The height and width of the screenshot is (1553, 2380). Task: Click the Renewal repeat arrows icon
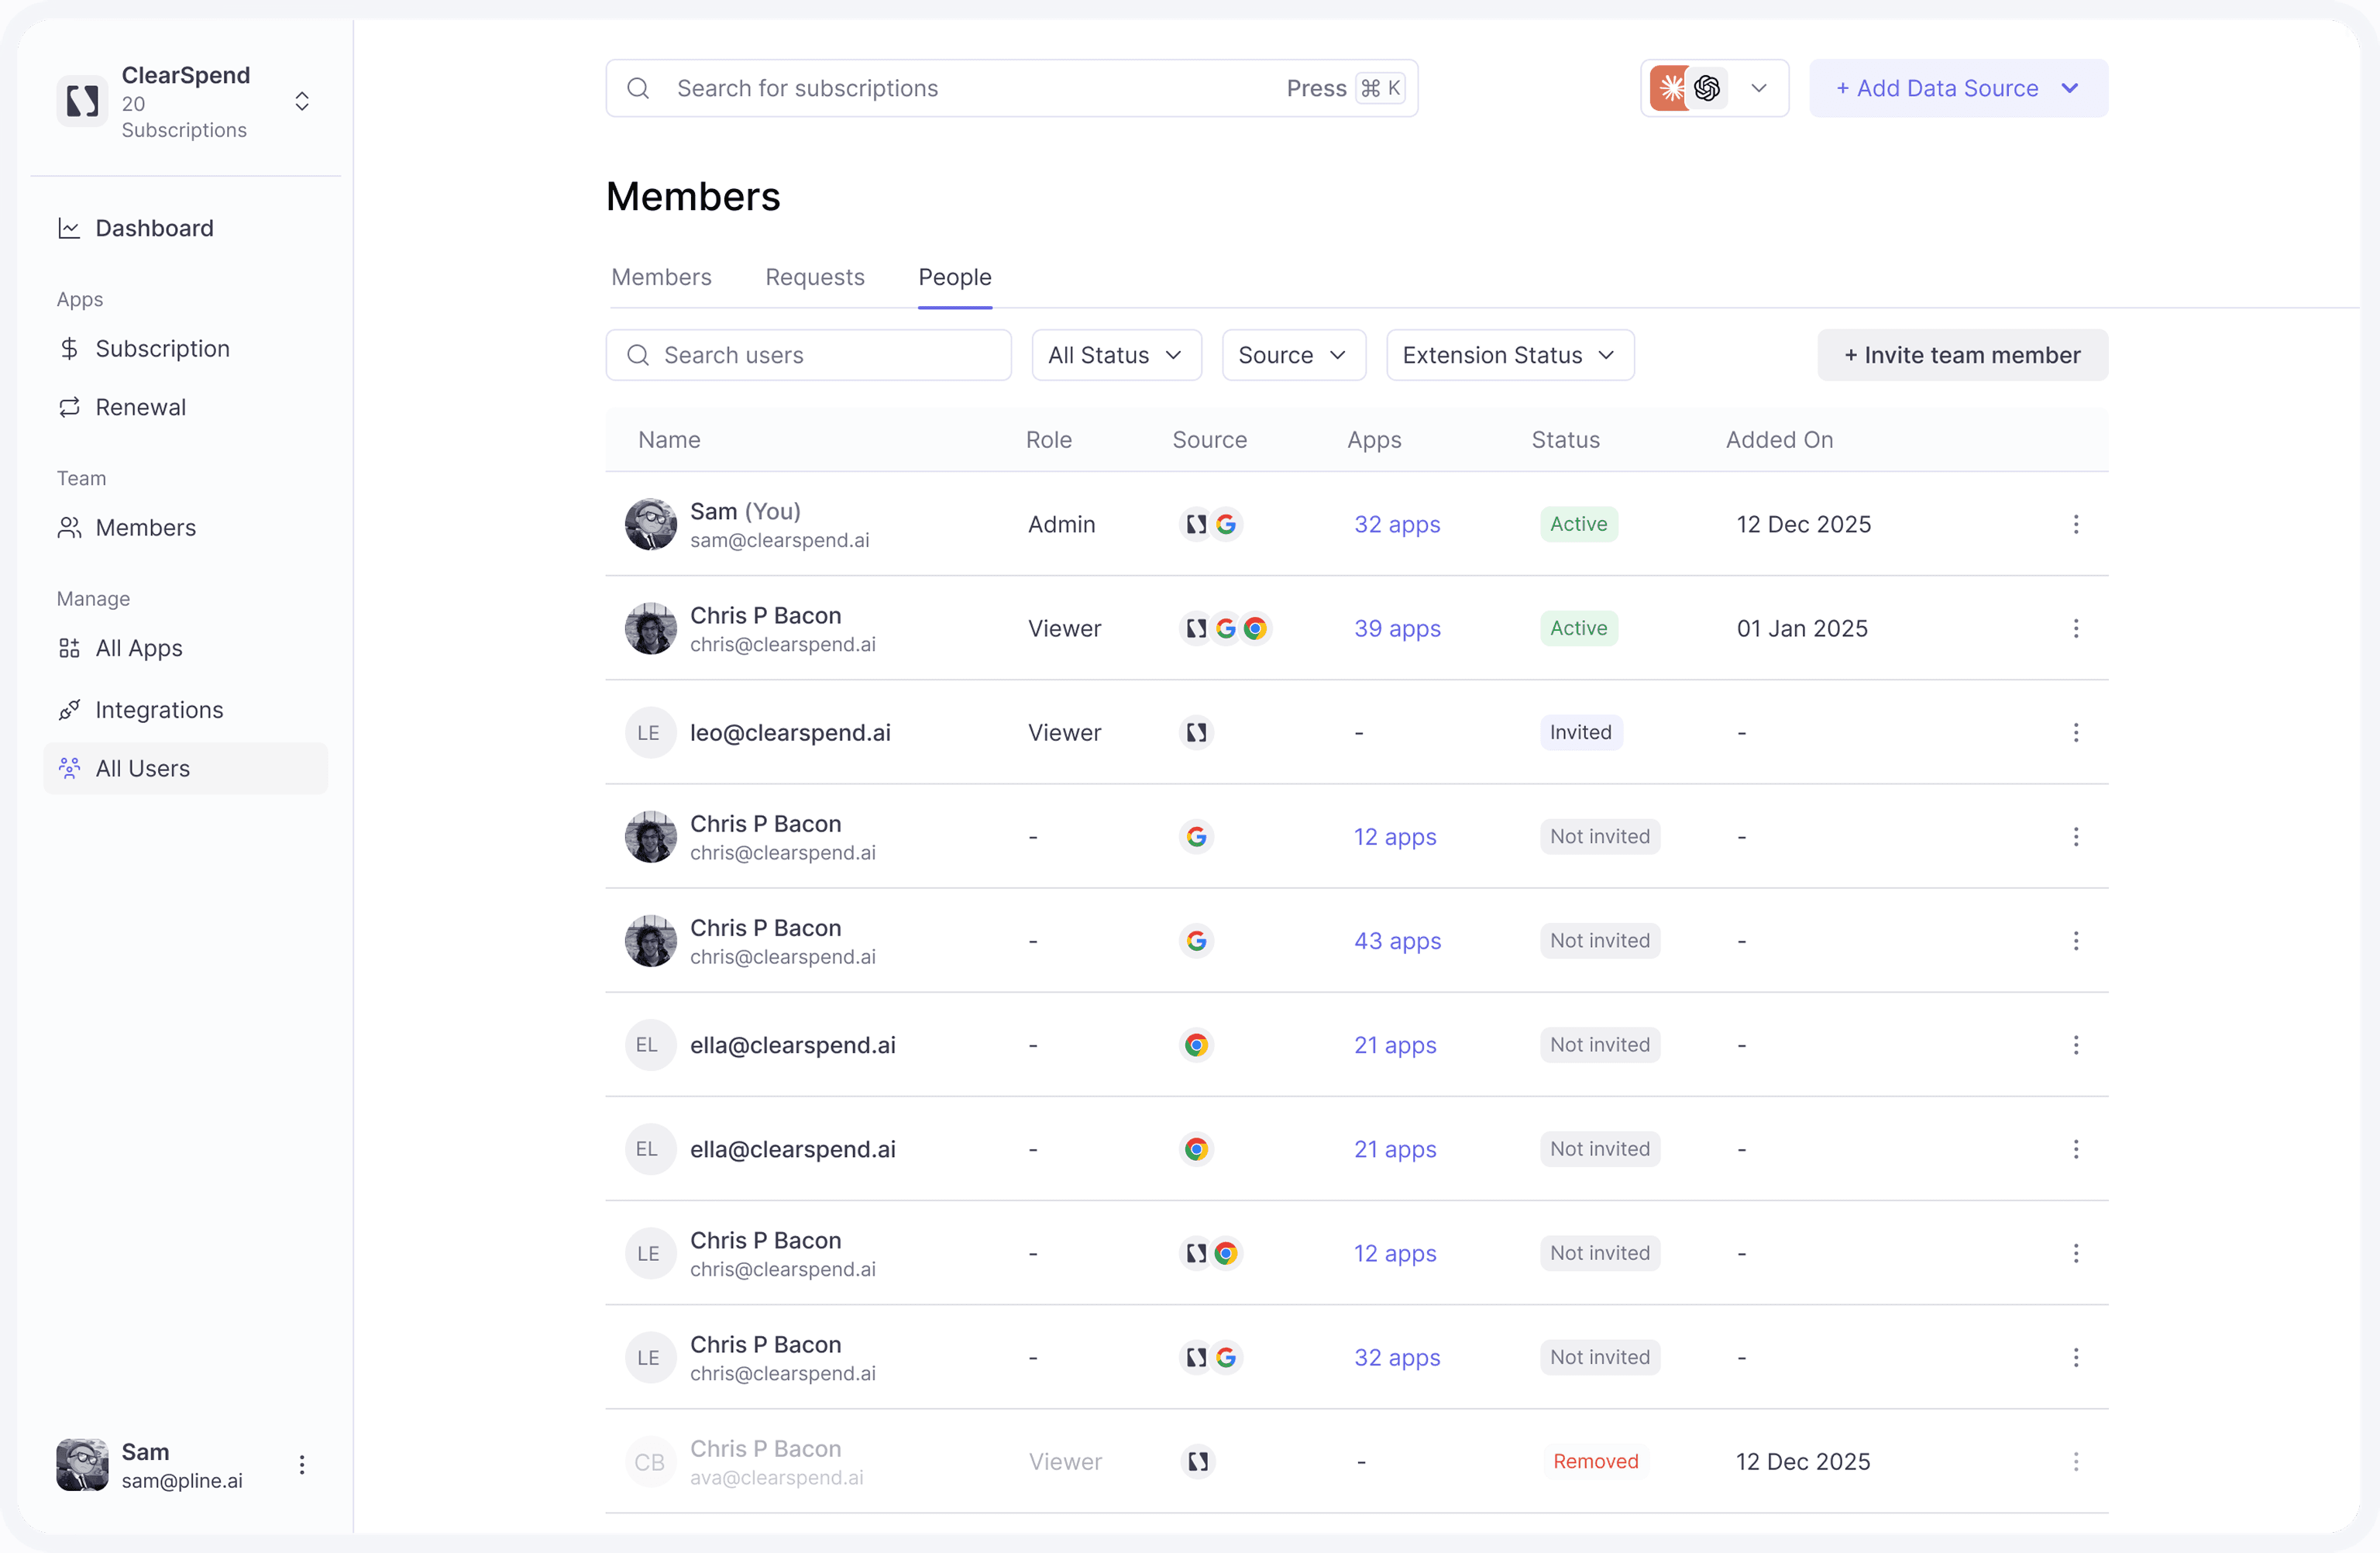[x=69, y=407]
